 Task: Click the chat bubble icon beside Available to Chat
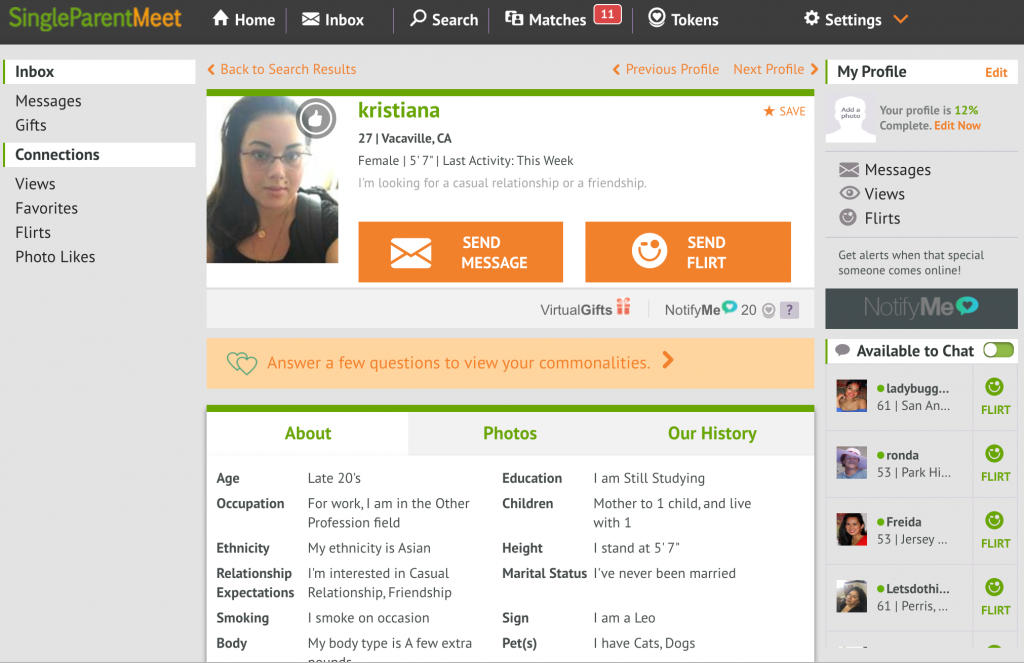point(842,351)
